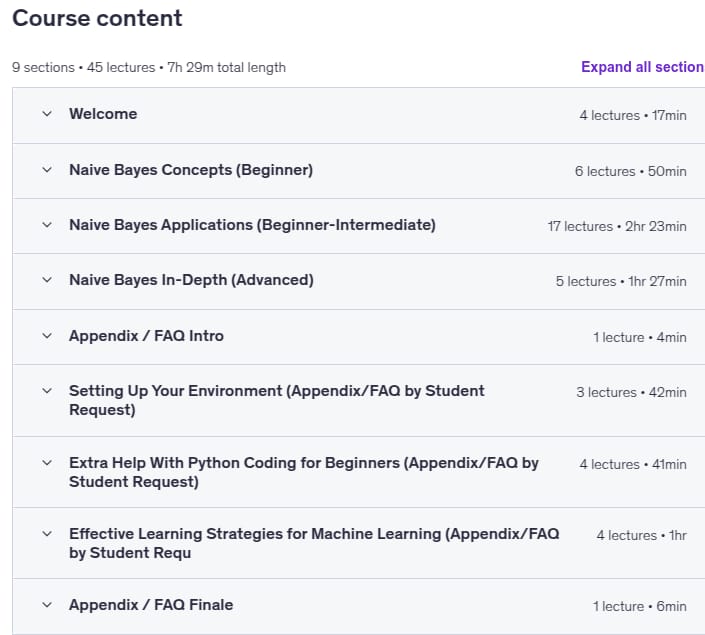Viewport: 705px width, 635px height.
Task: Select Naive Bayes Applications (Beginner-Intermediate) title
Action: 252,225
